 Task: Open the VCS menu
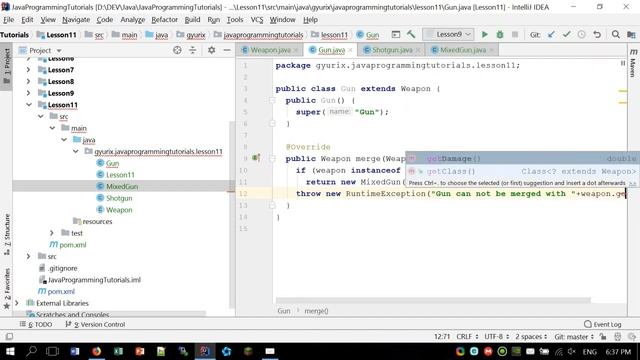click(x=257, y=20)
